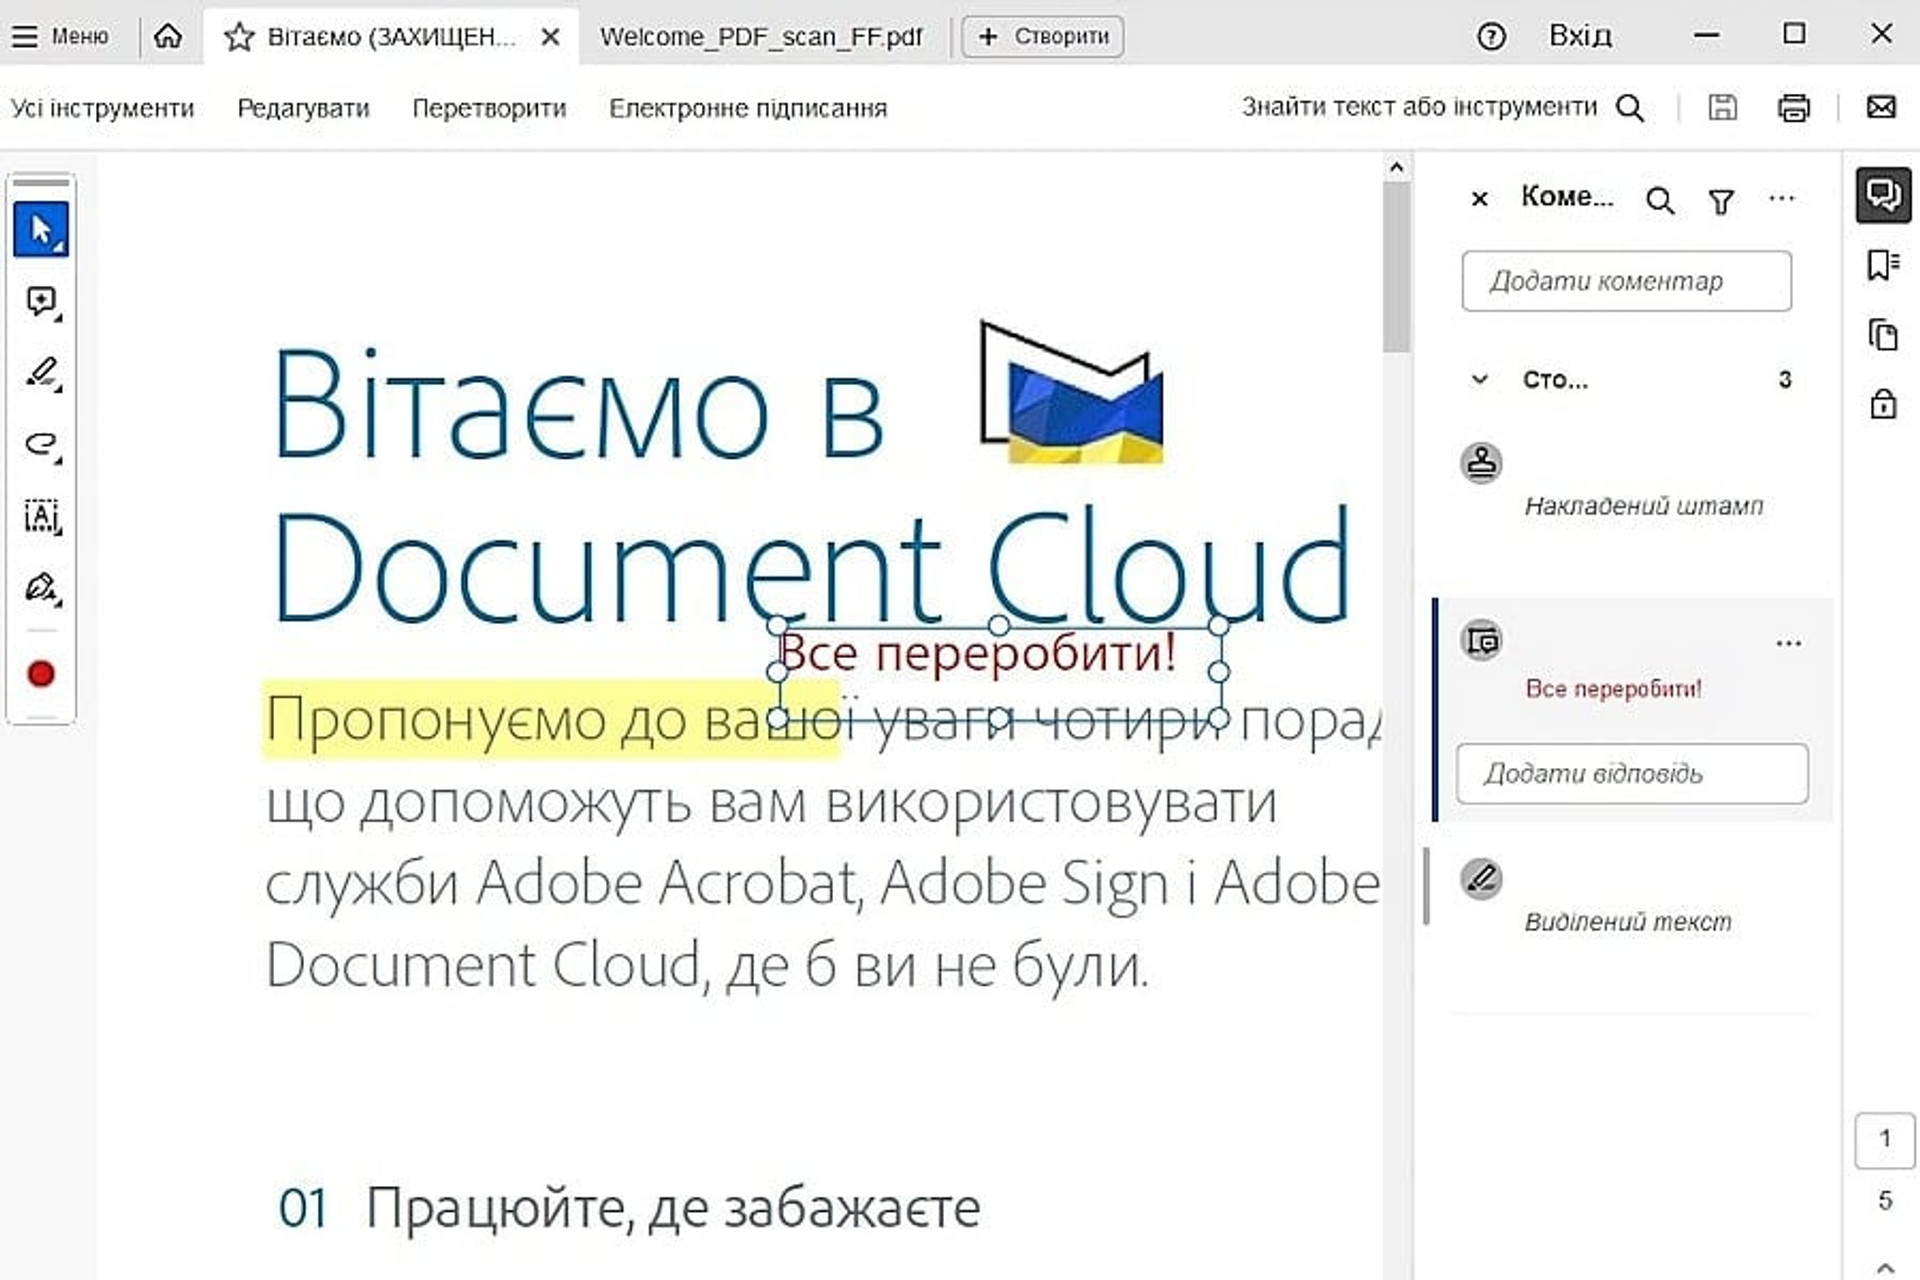Open the page thumbnails panel icon
The height and width of the screenshot is (1280, 1920).
(1884, 335)
